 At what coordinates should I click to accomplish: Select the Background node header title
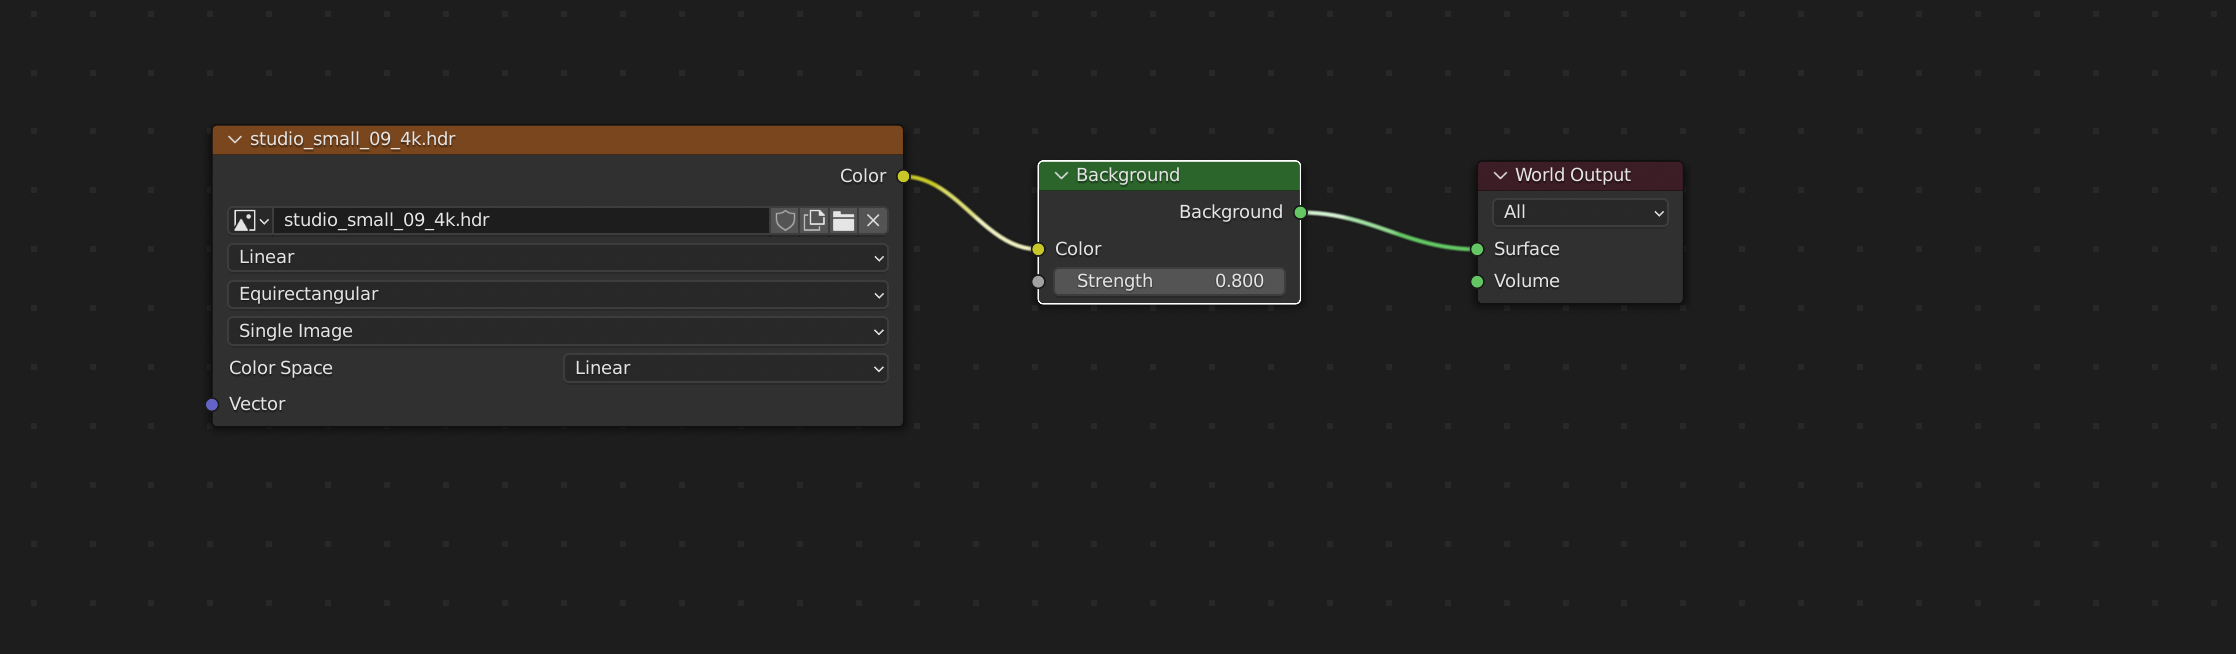[1128, 176]
